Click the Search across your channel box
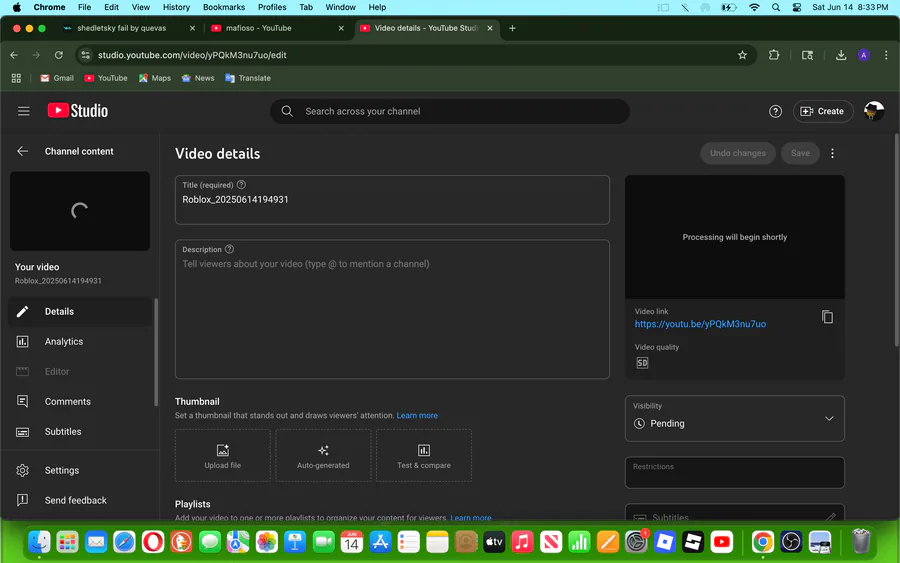Image resolution: width=900 pixels, height=563 pixels. (x=449, y=111)
